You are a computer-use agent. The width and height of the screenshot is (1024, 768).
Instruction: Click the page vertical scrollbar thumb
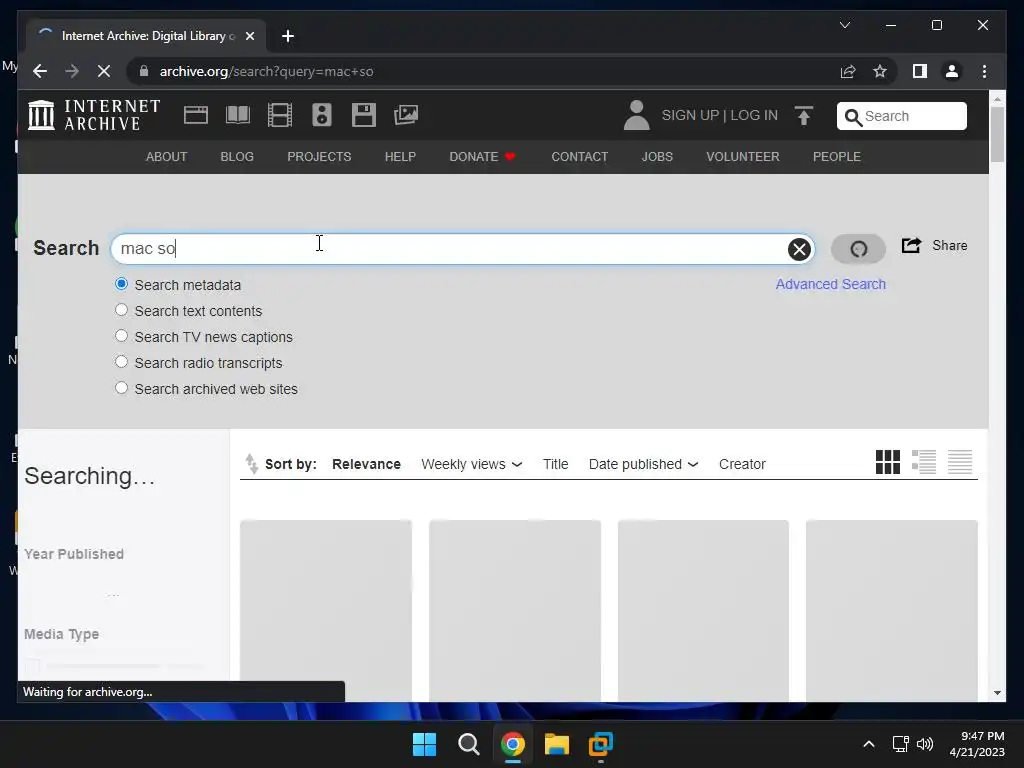point(997,133)
